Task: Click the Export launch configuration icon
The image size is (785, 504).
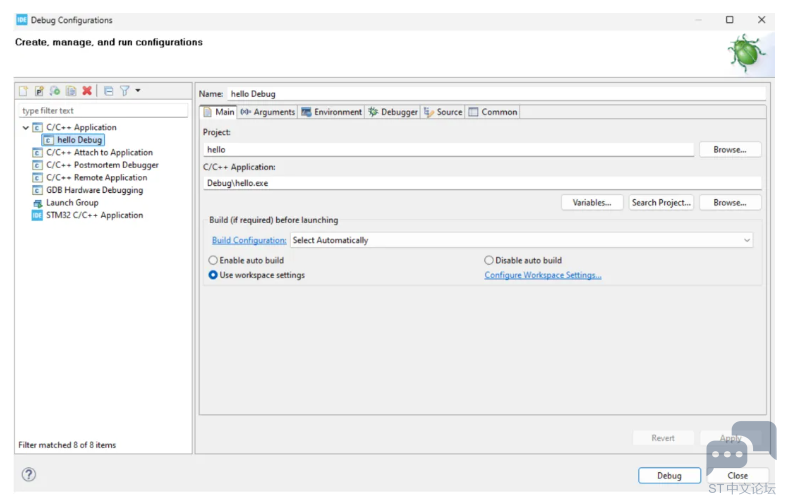Action: (55, 91)
